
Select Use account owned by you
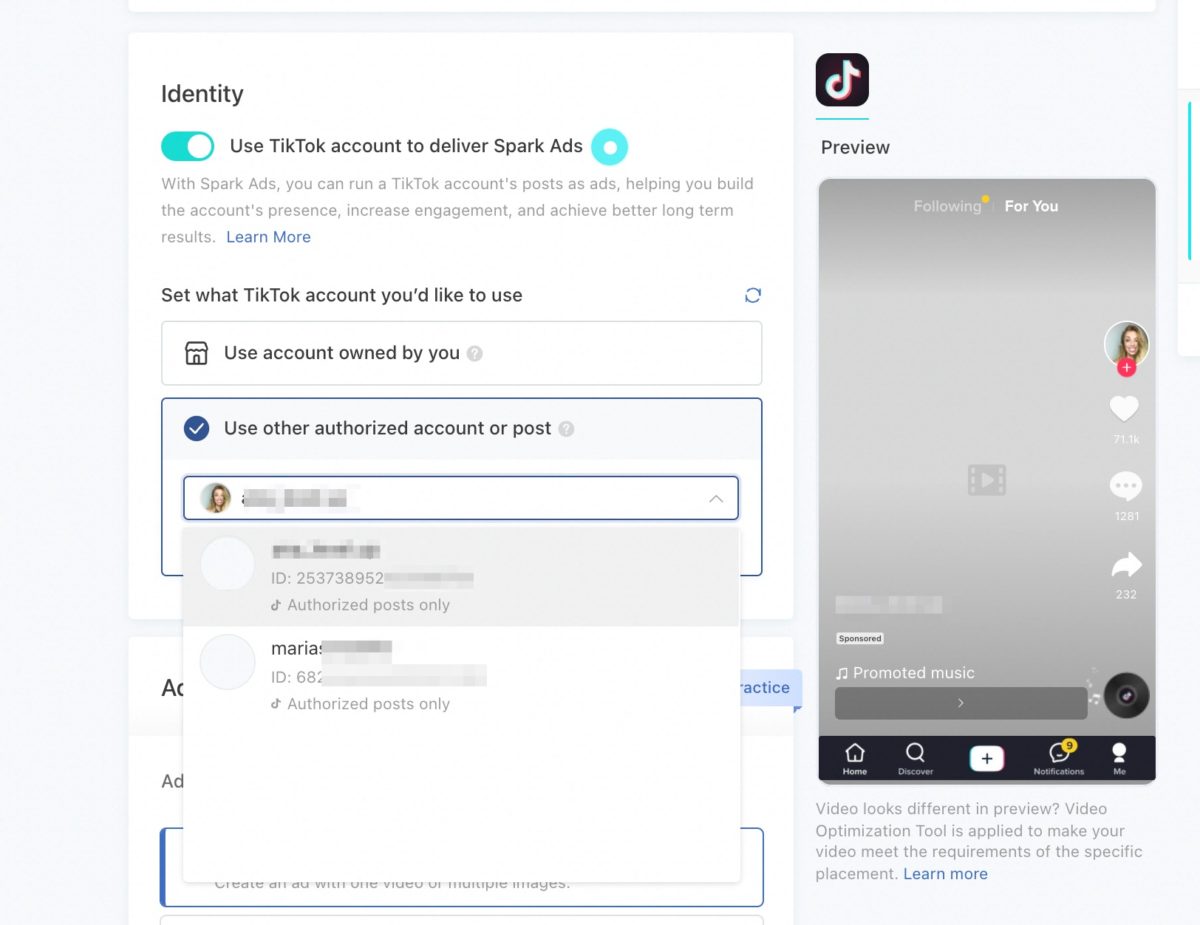pyautogui.click(x=461, y=353)
